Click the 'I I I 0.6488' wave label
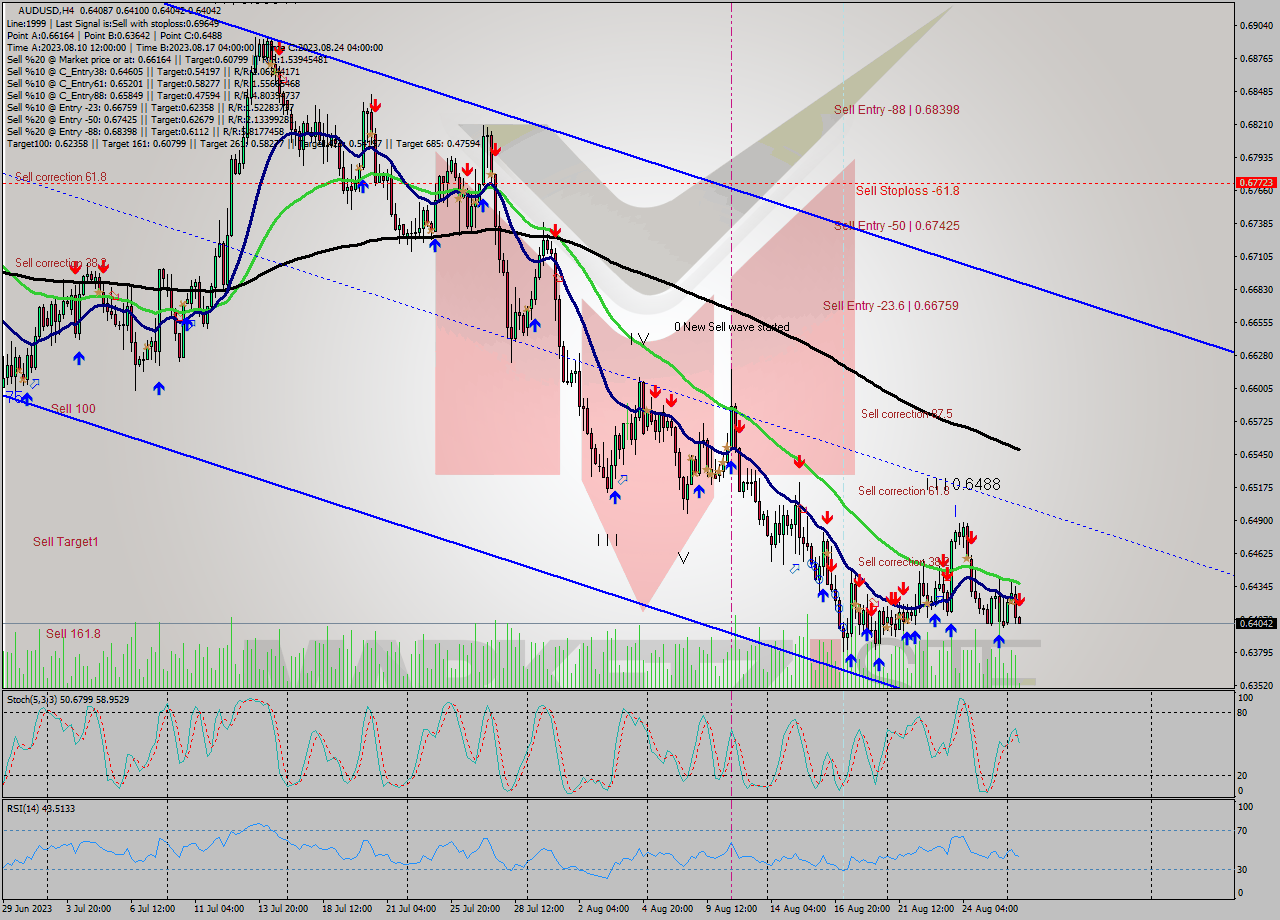 click(963, 484)
